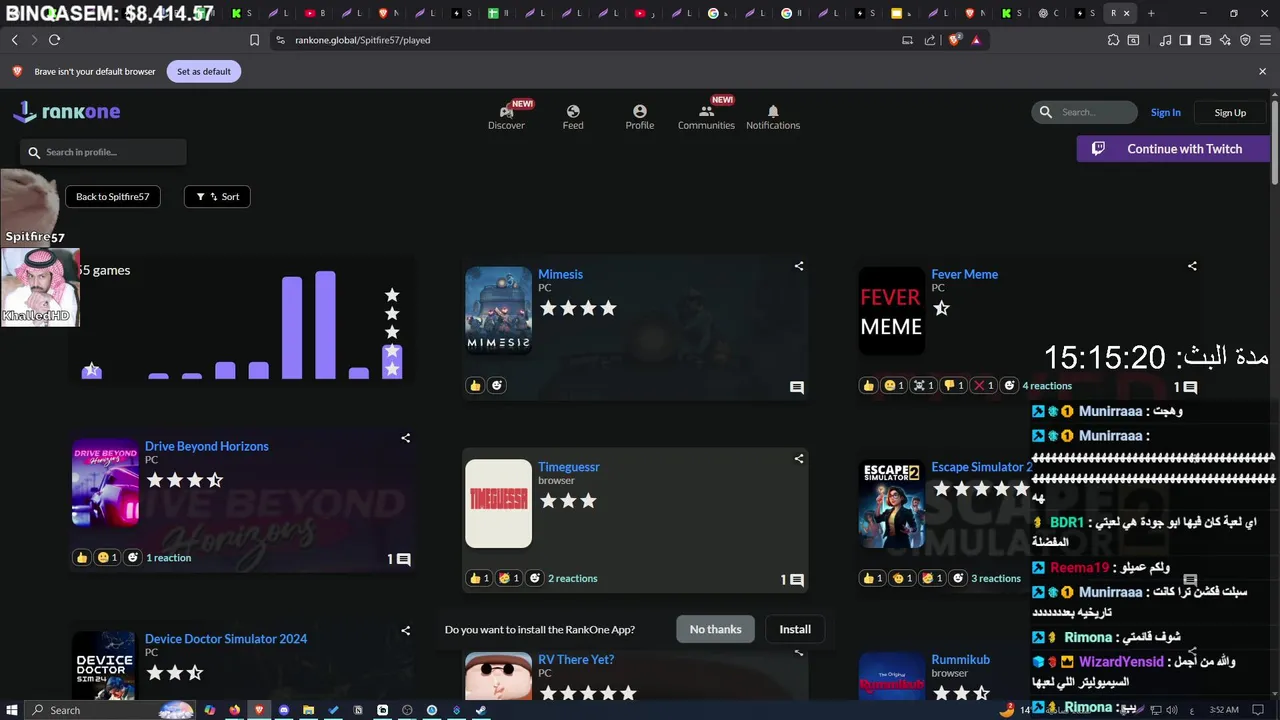Screen dimensions: 1280x720
Task: Click the page's vertical scrollbar
Action: [1275, 140]
